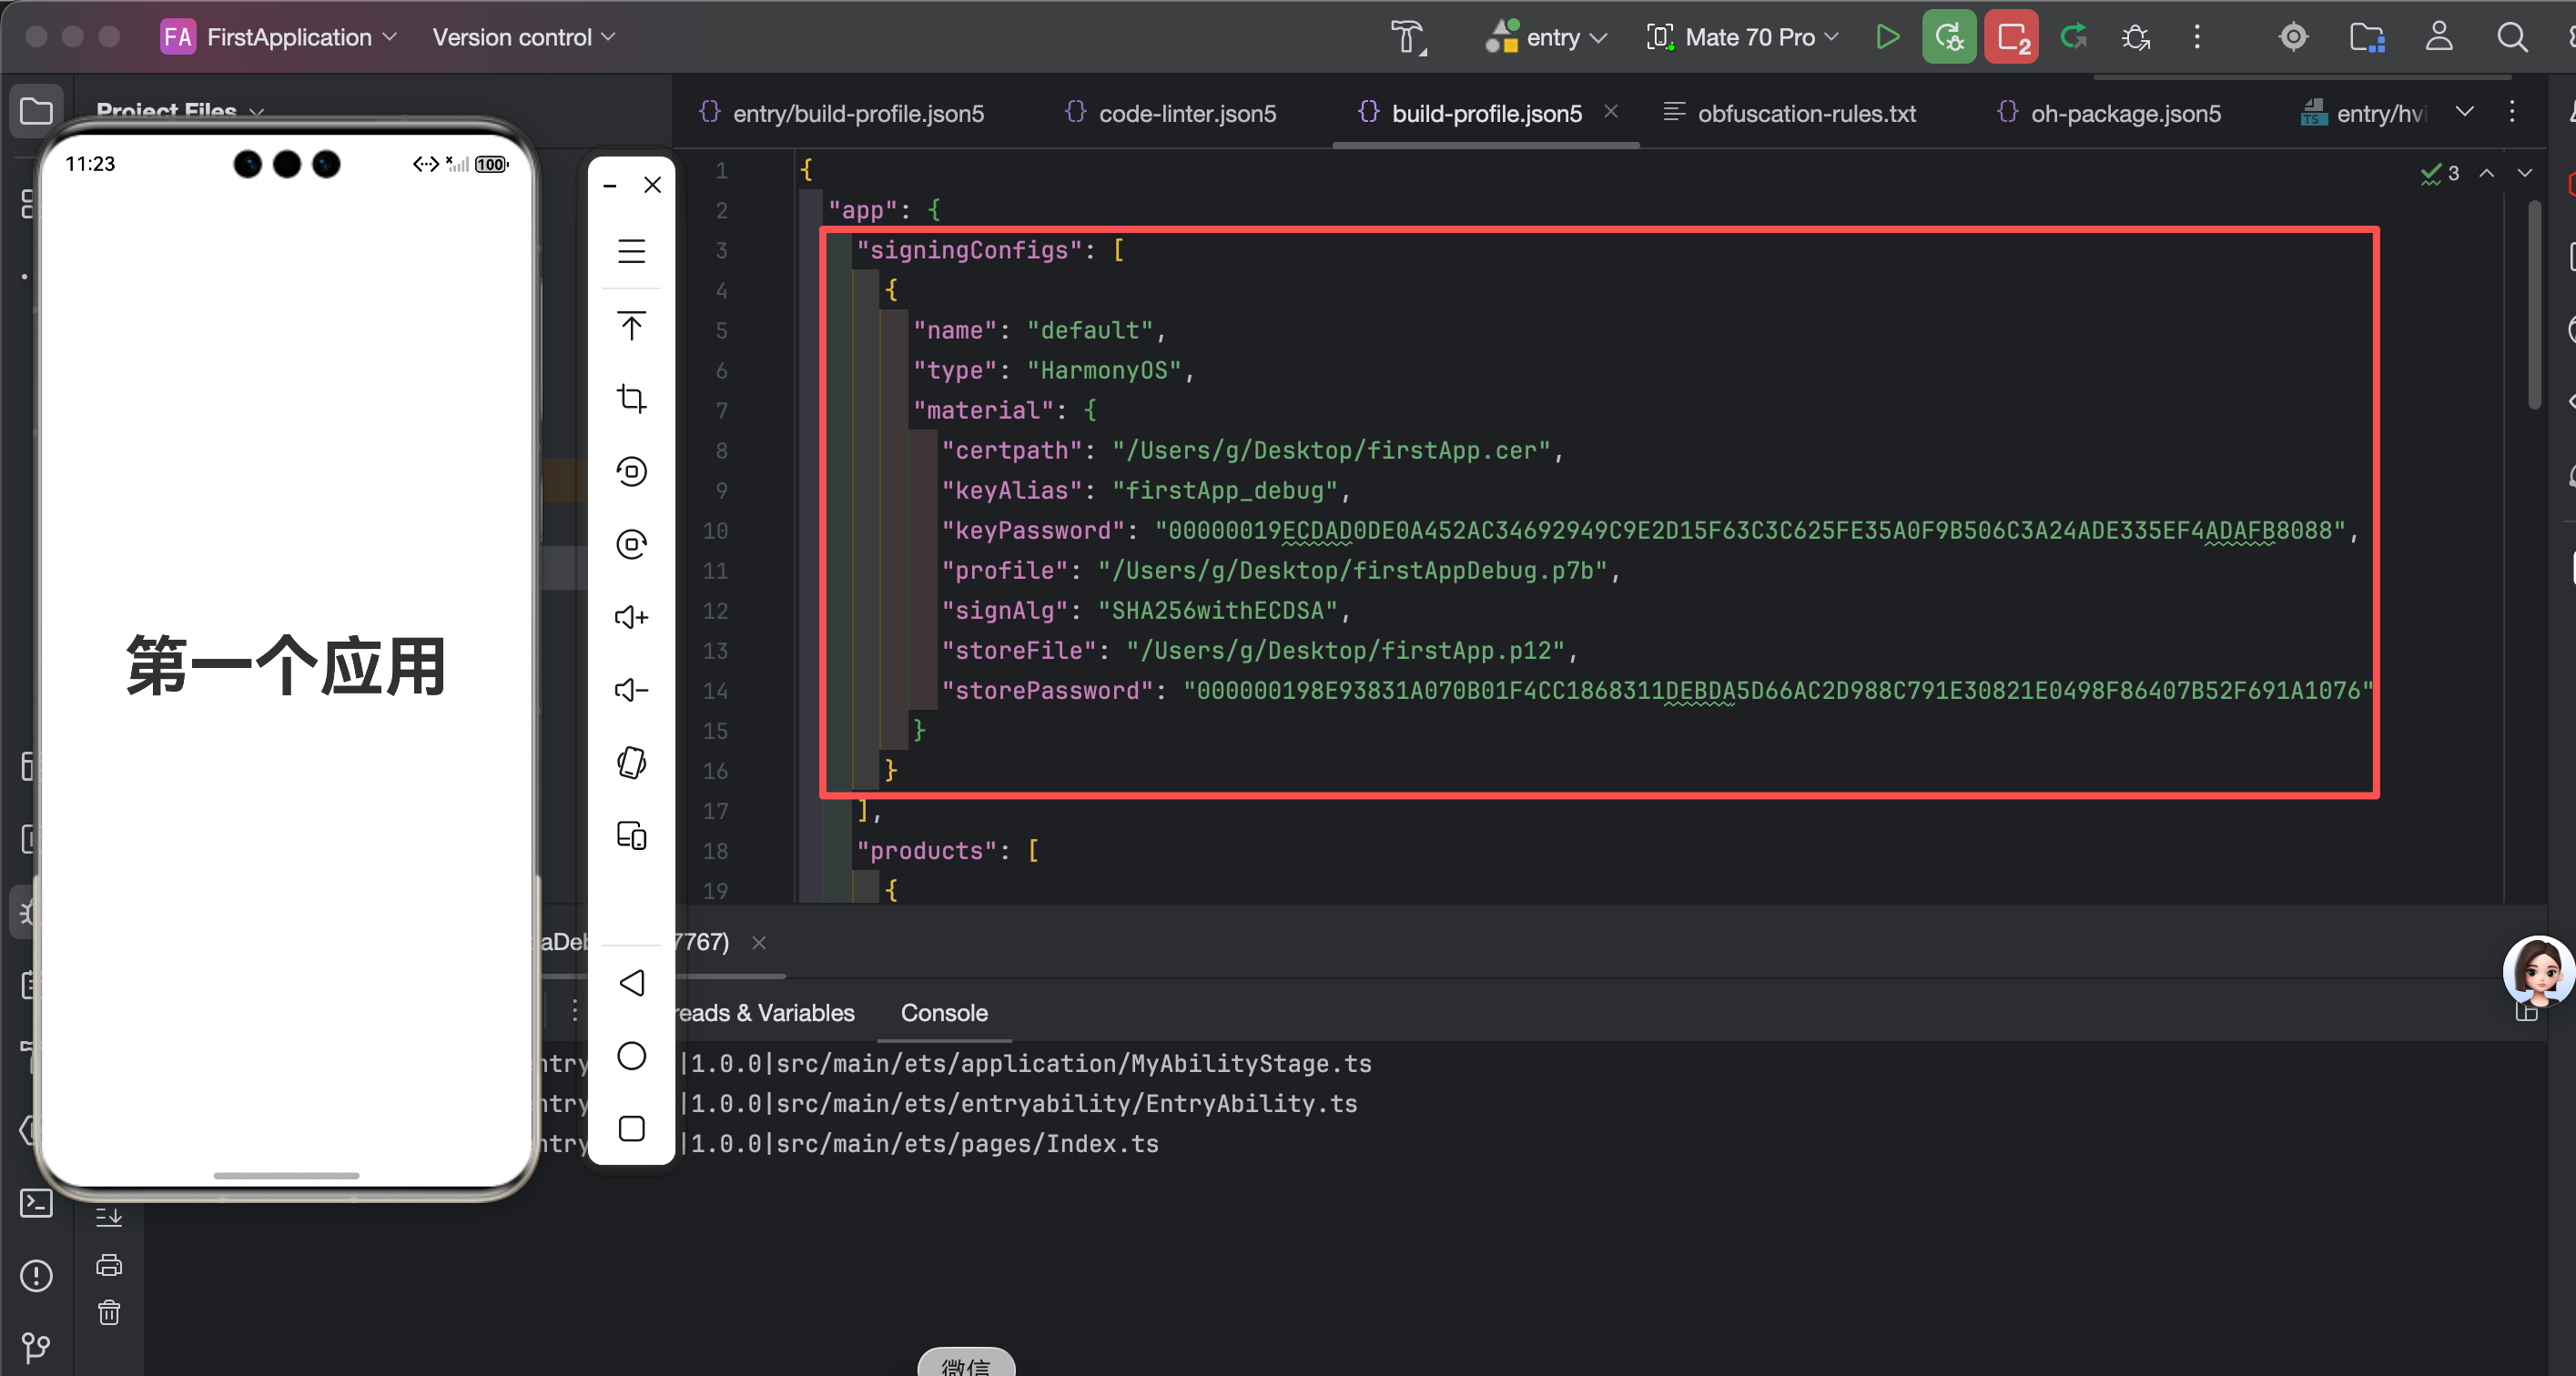Click the green Run button
This screenshot has width=2576, height=1376.
[1887, 37]
